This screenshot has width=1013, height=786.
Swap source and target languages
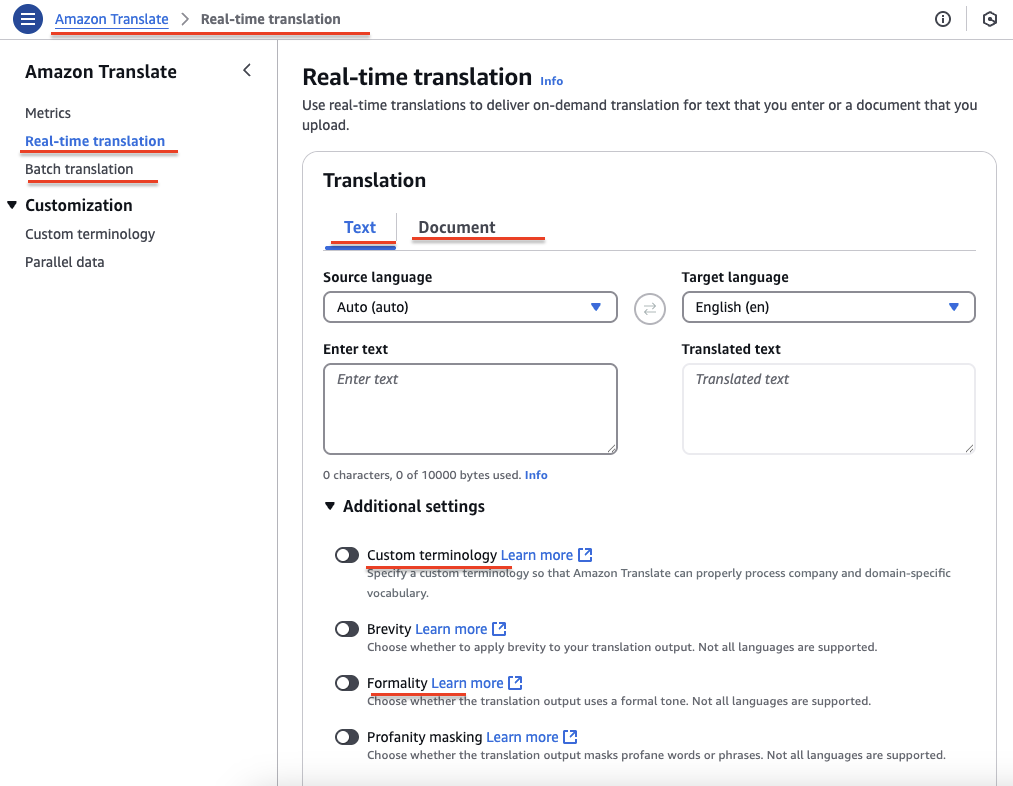click(x=649, y=307)
